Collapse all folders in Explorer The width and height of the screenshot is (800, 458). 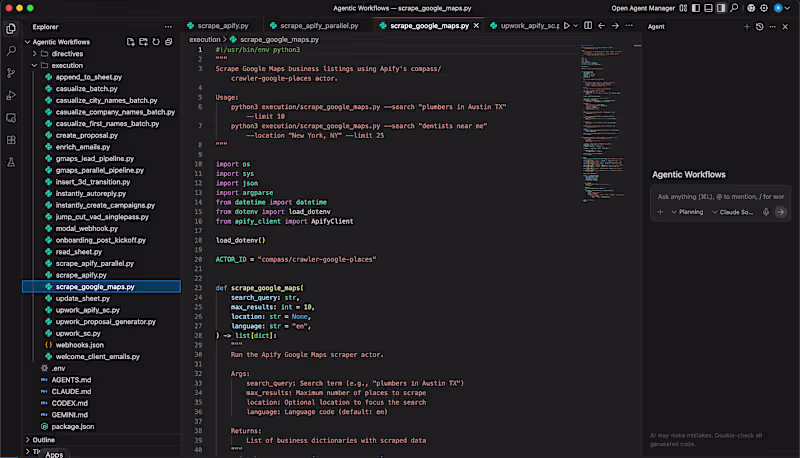[x=168, y=41]
